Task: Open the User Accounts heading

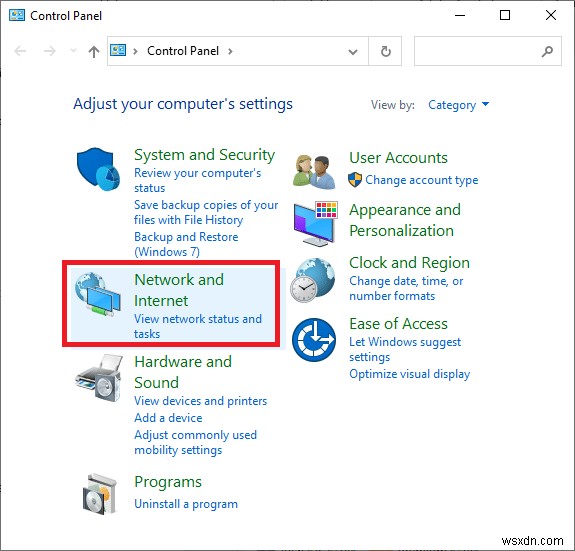Action: pyautogui.click(x=398, y=158)
